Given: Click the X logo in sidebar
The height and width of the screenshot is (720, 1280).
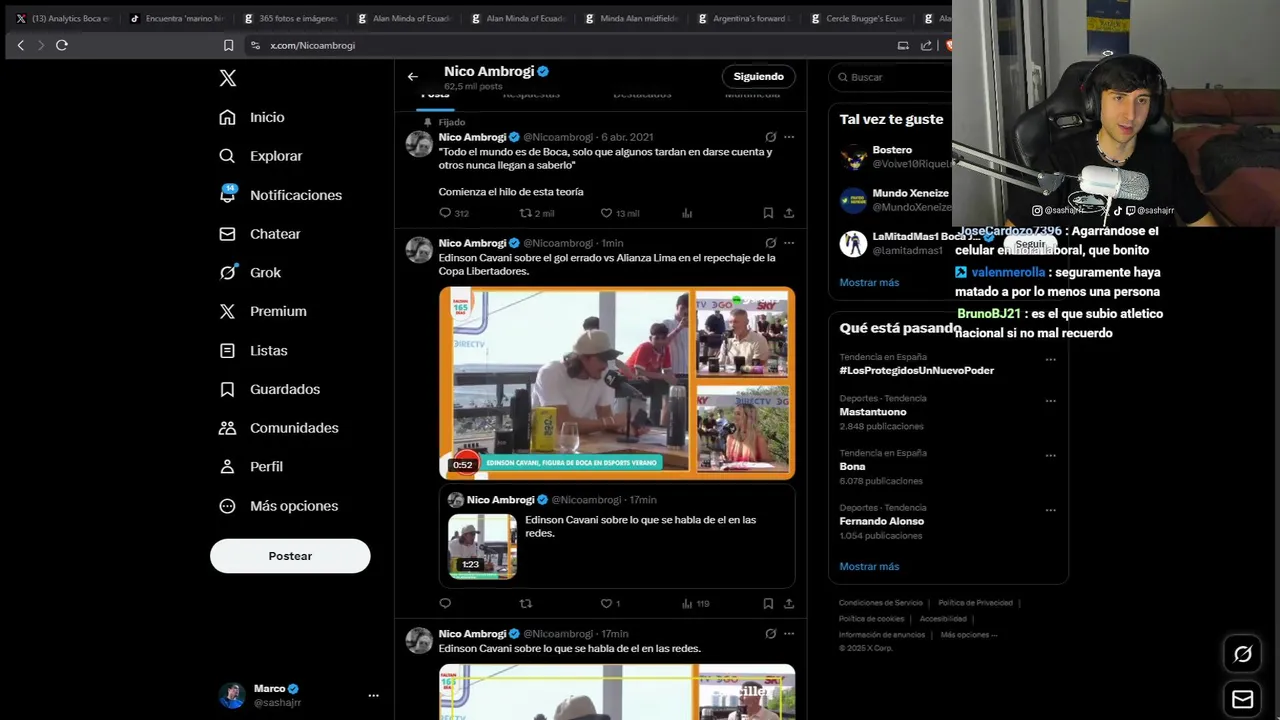Looking at the screenshot, I should point(228,78).
